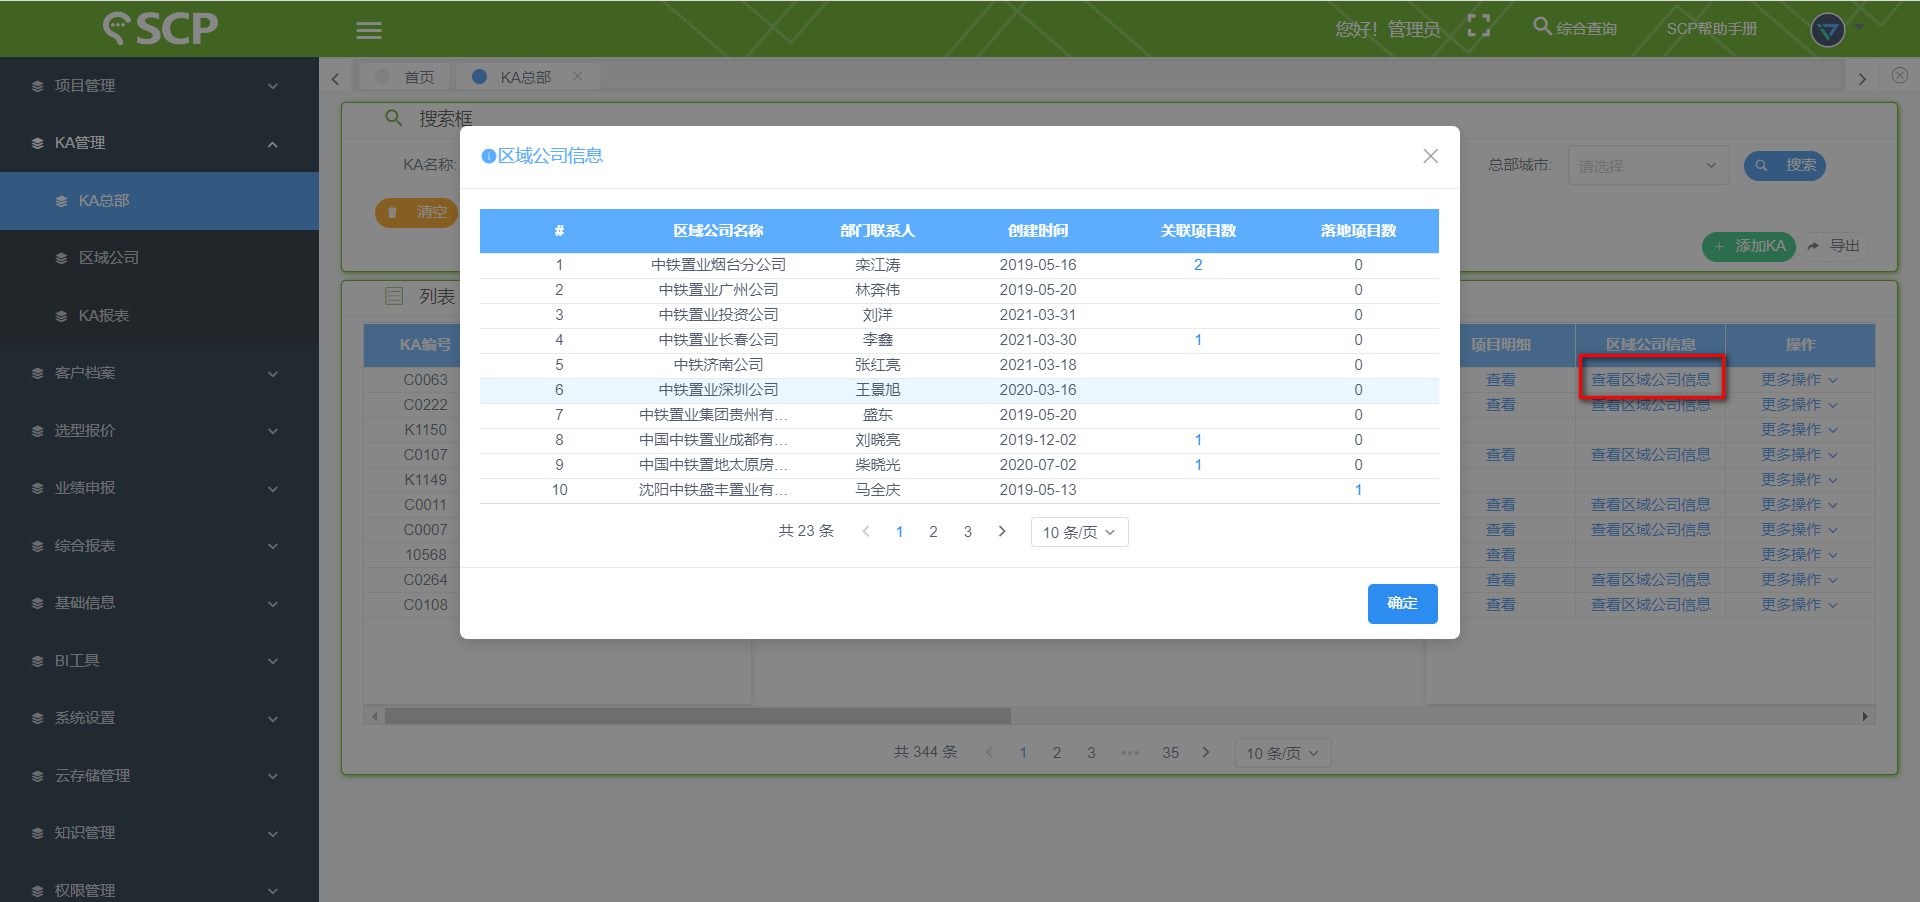1920x902 pixels.
Task: Open the 系统设置 sidebar menu
Action: pyautogui.click(x=159, y=718)
